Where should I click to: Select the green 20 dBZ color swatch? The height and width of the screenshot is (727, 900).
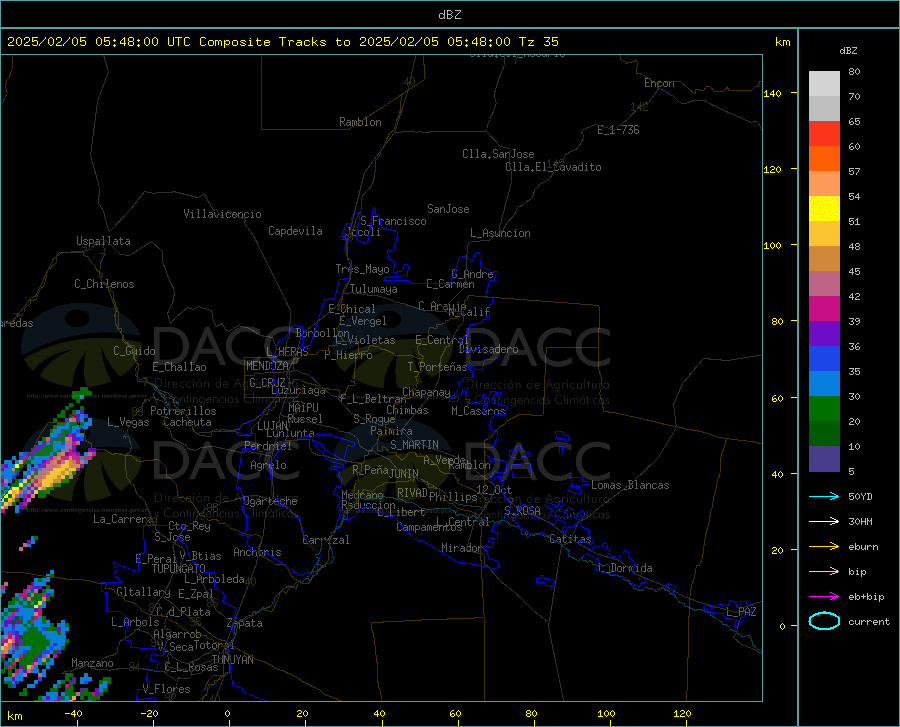(x=824, y=409)
